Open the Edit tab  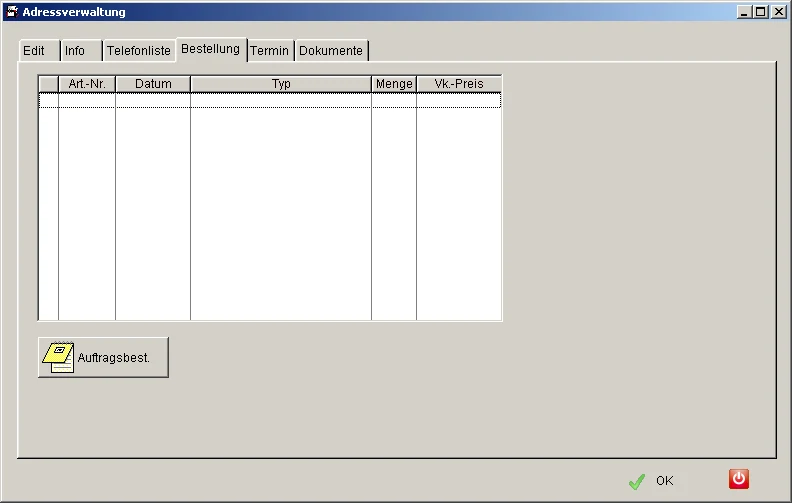34,51
